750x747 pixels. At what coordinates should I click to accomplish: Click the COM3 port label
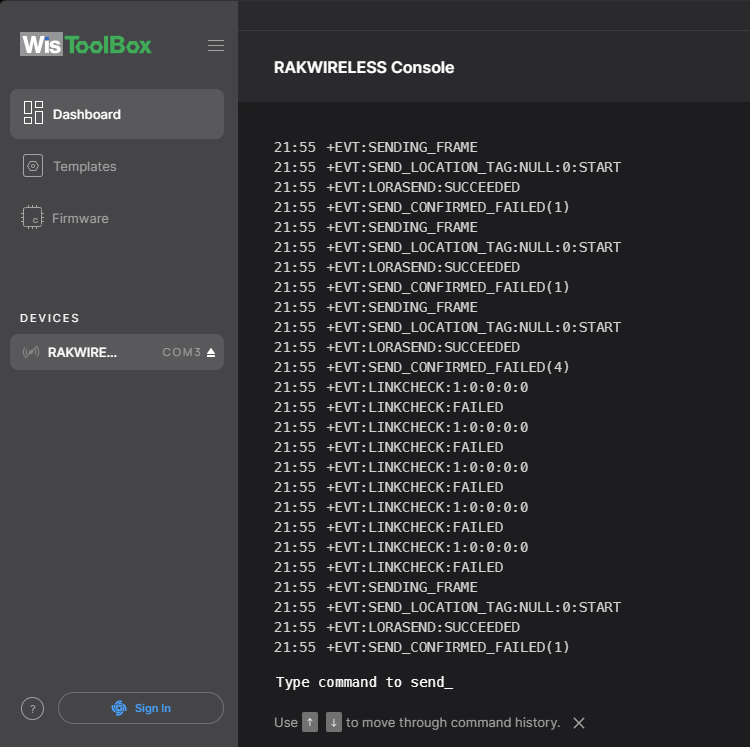[181, 352]
